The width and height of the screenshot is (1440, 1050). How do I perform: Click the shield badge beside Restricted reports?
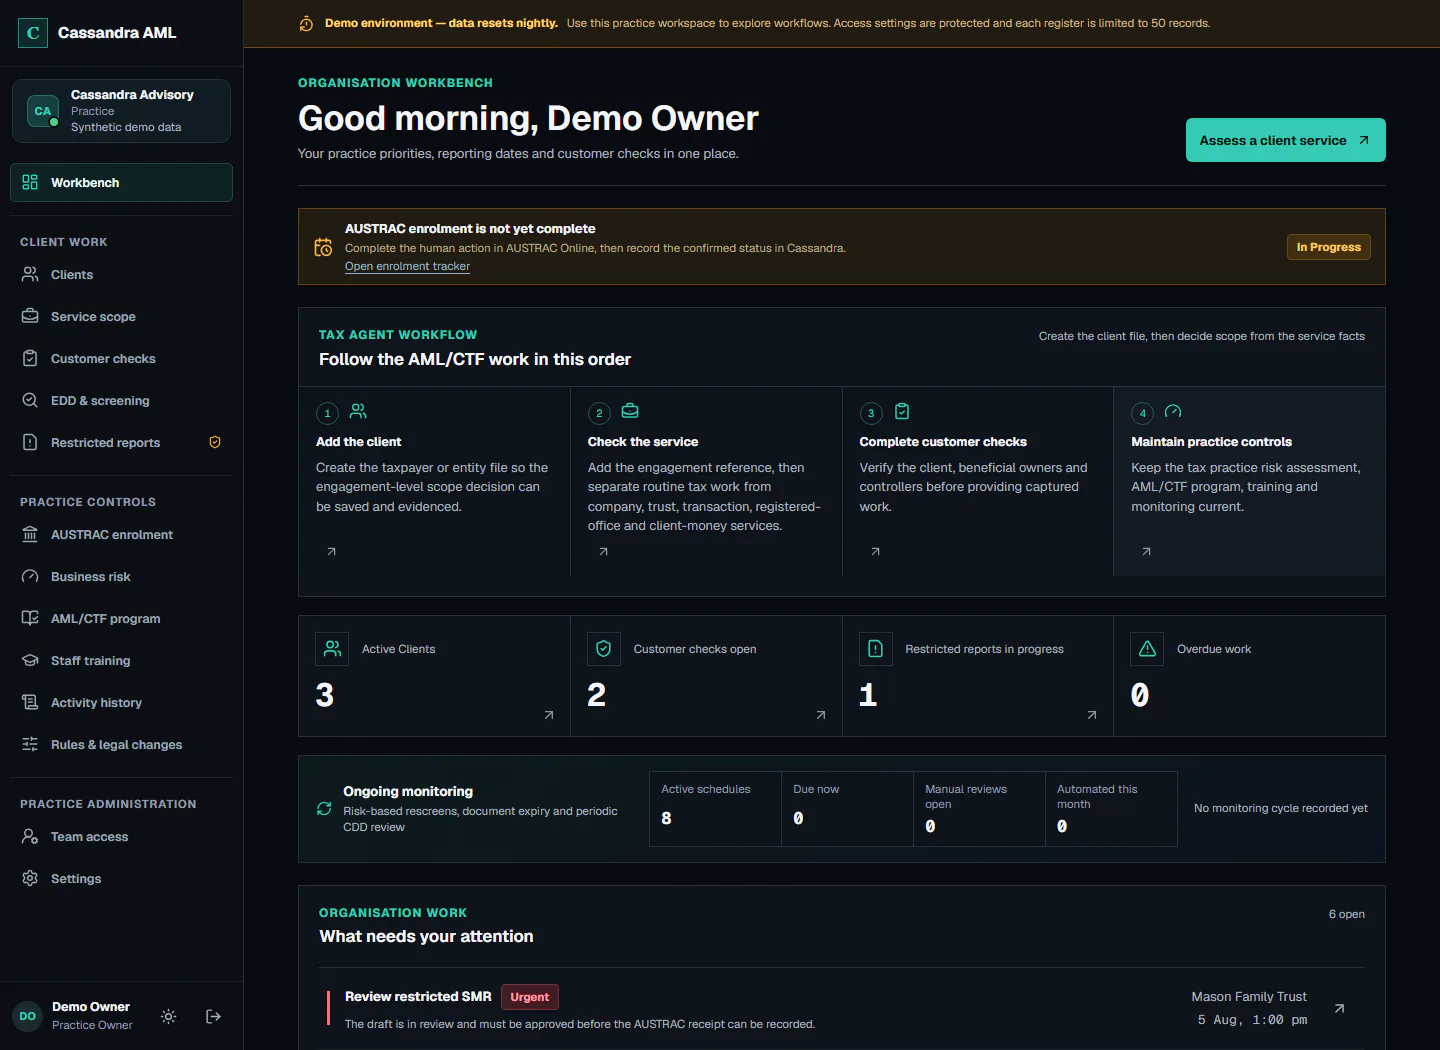coord(215,443)
